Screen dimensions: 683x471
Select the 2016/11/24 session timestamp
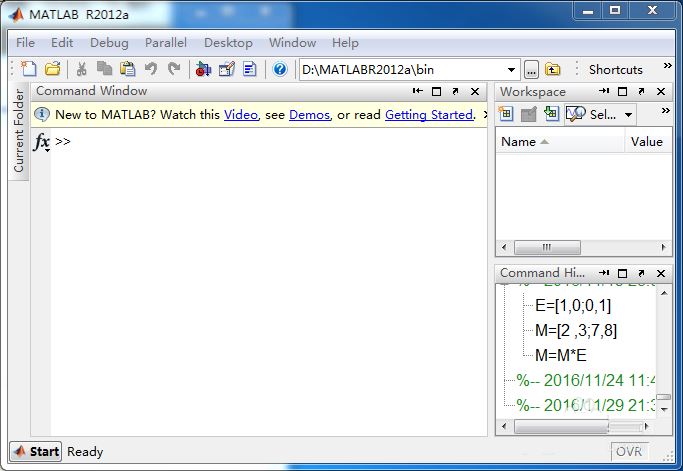coord(586,380)
